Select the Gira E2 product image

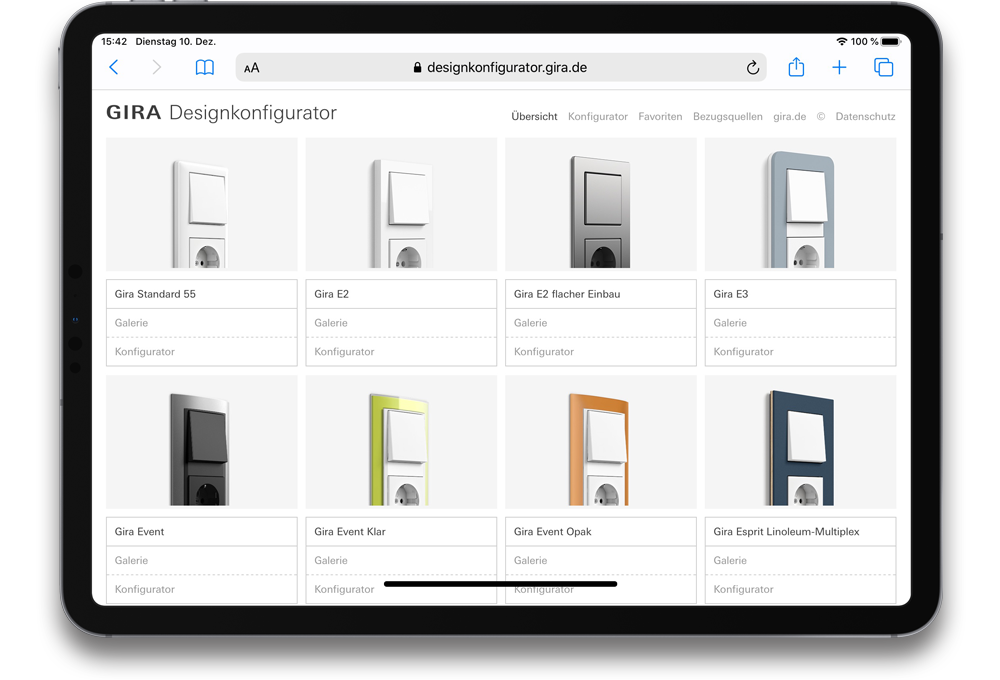pos(401,204)
